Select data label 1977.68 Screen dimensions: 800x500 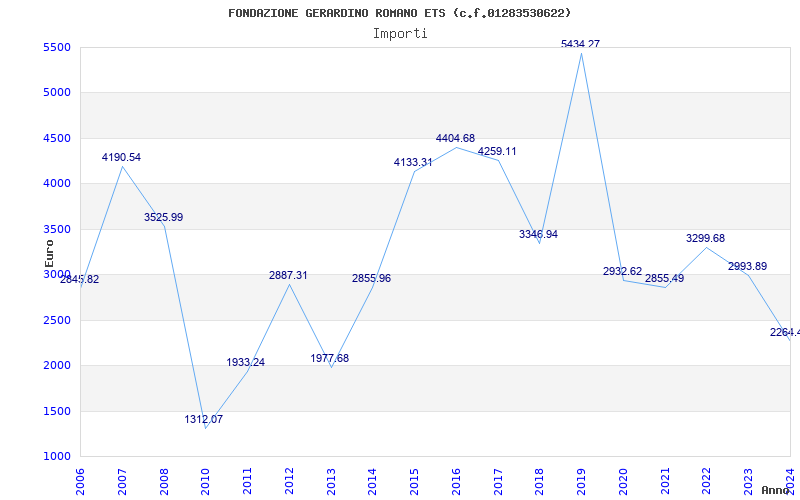330,358
